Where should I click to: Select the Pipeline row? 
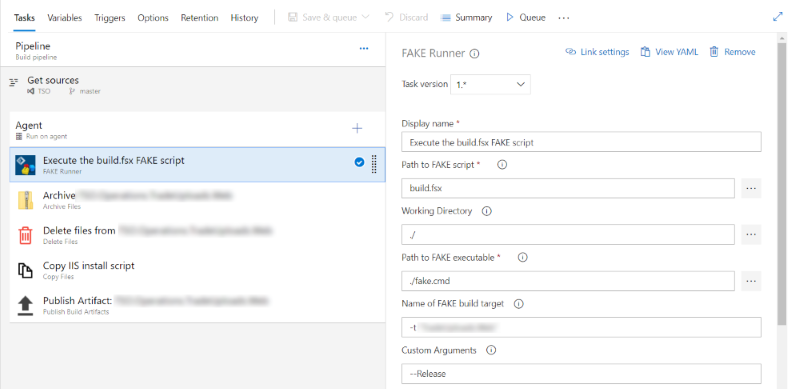pos(193,50)
